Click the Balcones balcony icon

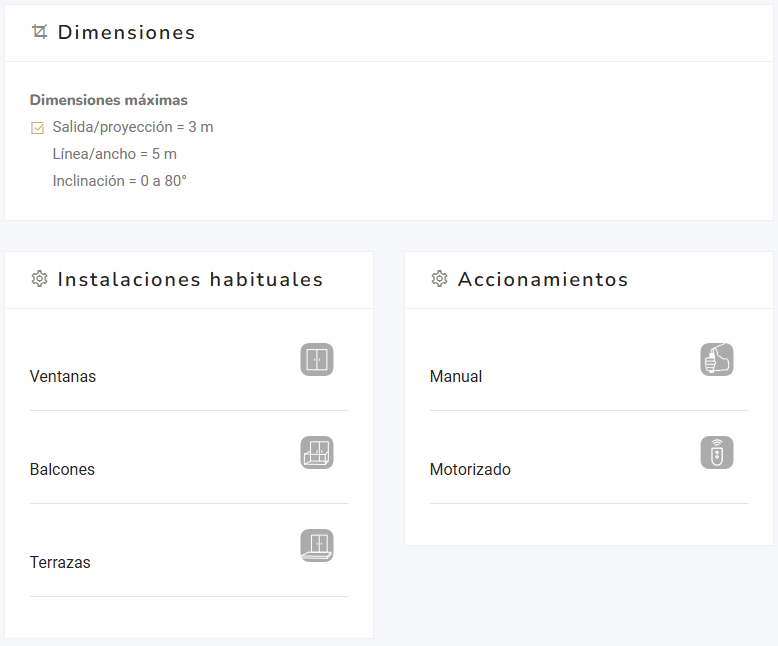pyautogui.click(x=317, y=453)
